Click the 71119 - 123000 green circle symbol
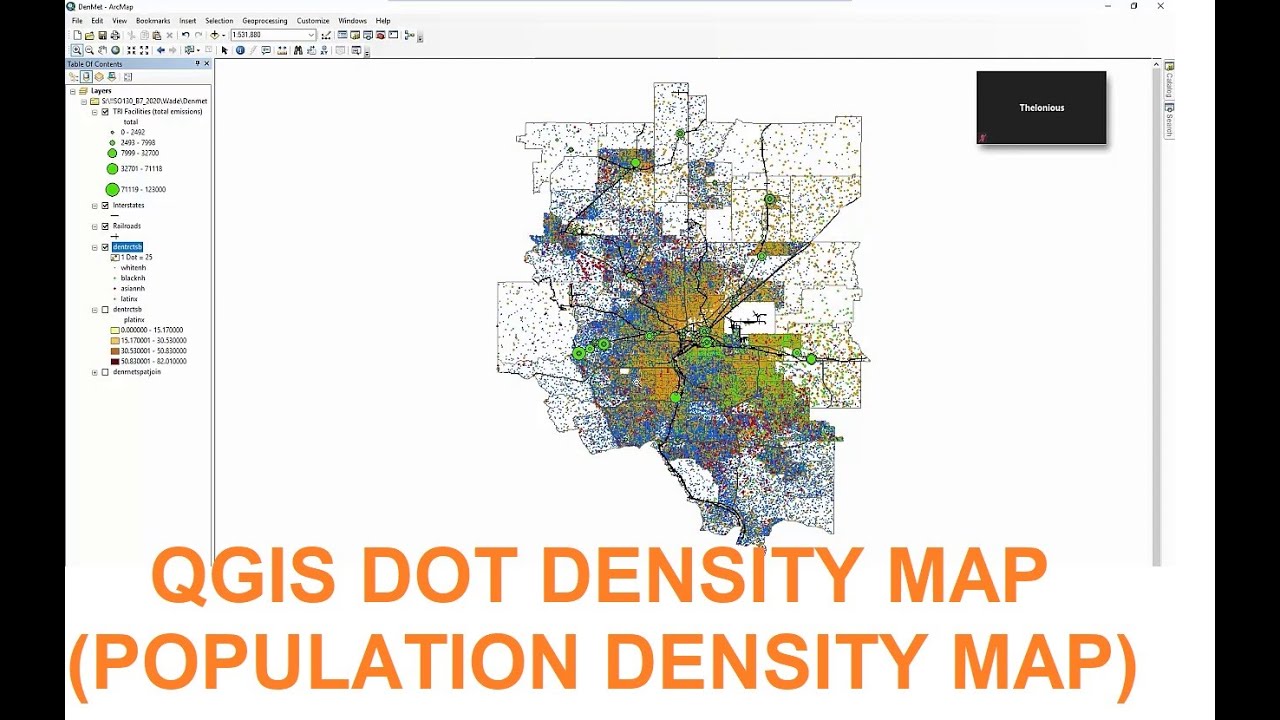This screenshot has width=1280, height=720. pos(112,189)
